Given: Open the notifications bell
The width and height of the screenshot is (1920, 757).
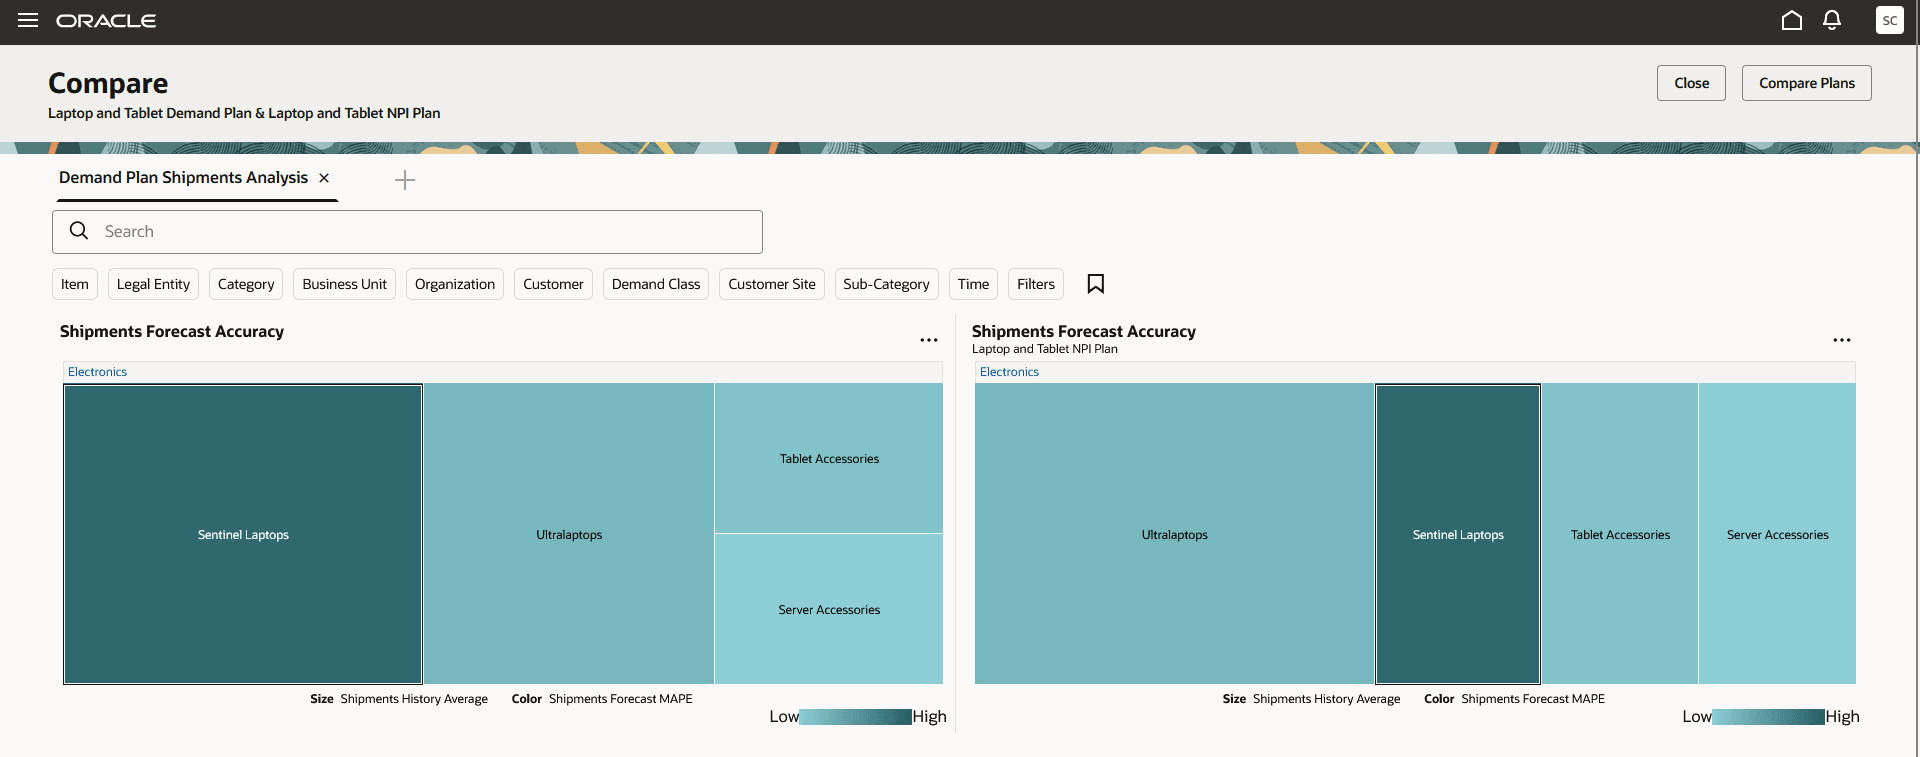Looking at the screenshot, I should pos(1832,21).
